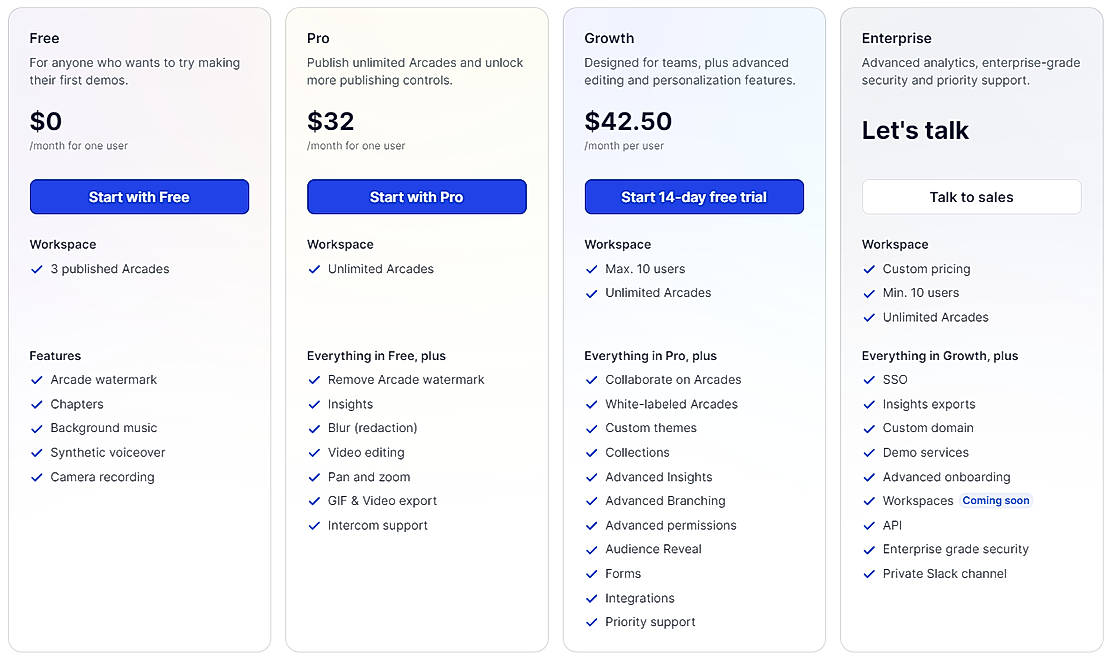Click the Insights exports feature text

click(928, 404)
